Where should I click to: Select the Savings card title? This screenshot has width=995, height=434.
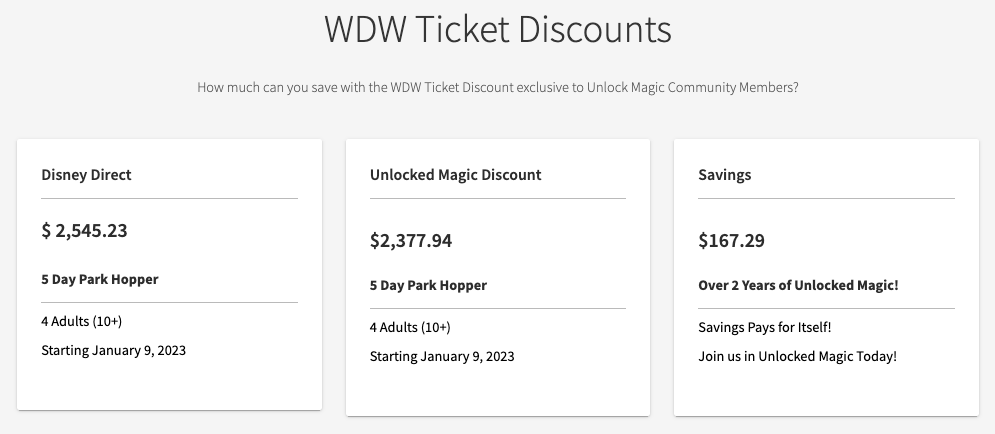point(724,175)
